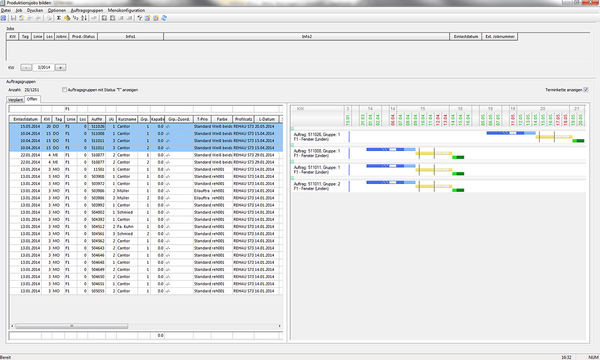Click the filter funnel toolbar icon
The height and width of the screenshot is (360, 600).
(x=140, y=18)
